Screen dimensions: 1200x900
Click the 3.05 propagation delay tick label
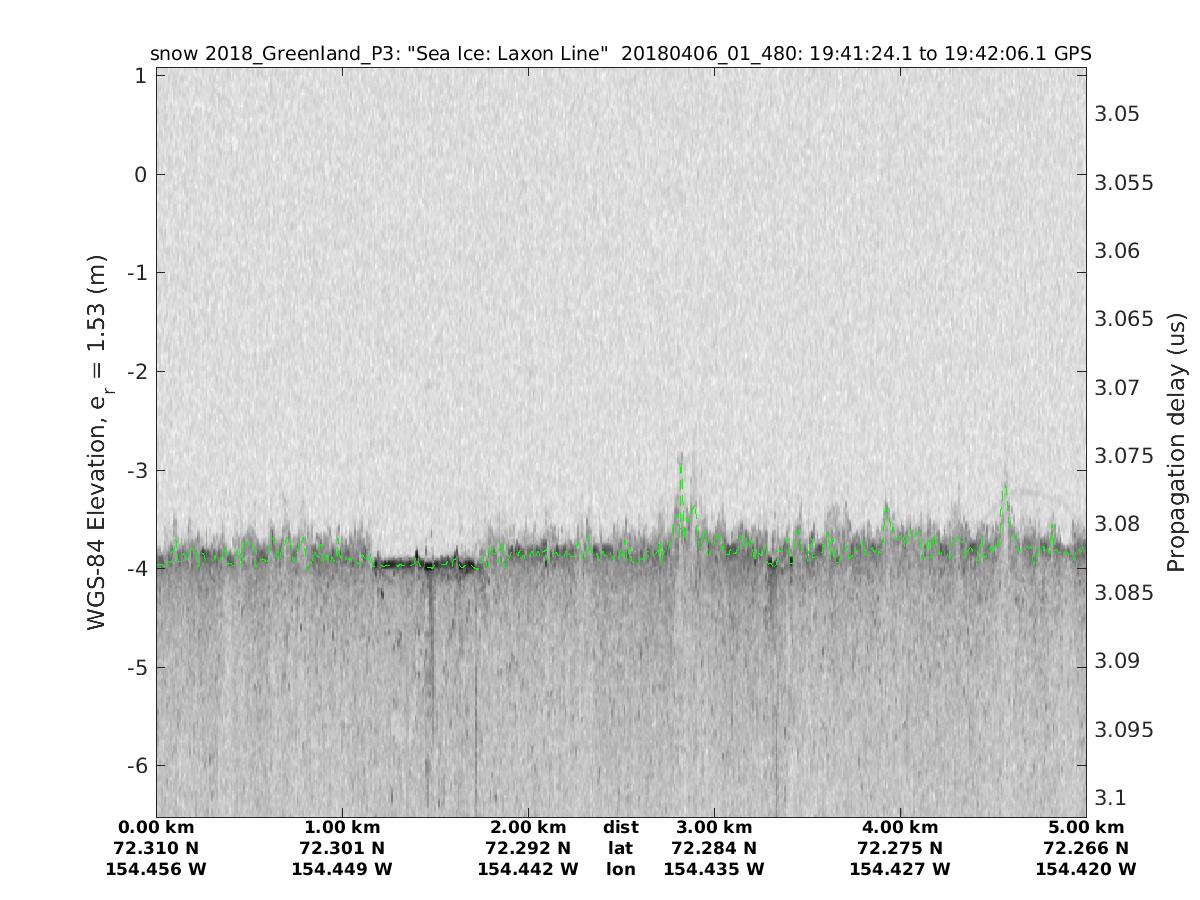pos(1117,114)
